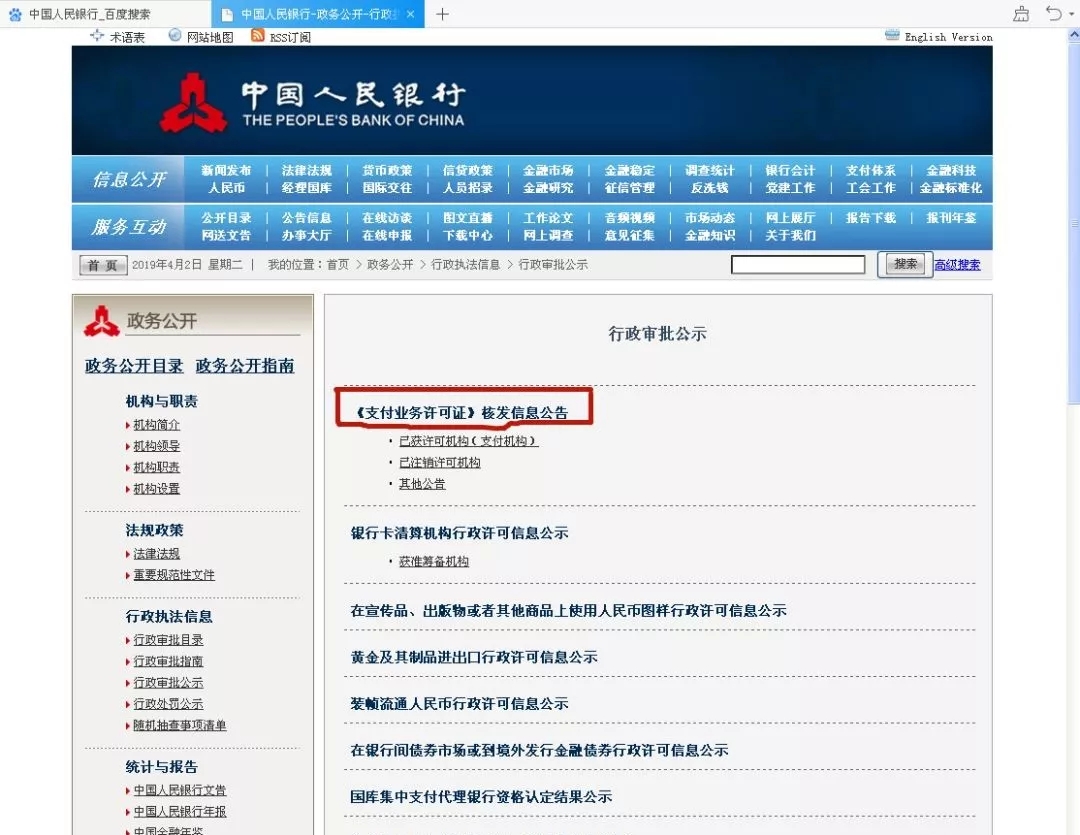Open 行政审批指南 link
Screen dimensions: 1080x835
(168, 661)
